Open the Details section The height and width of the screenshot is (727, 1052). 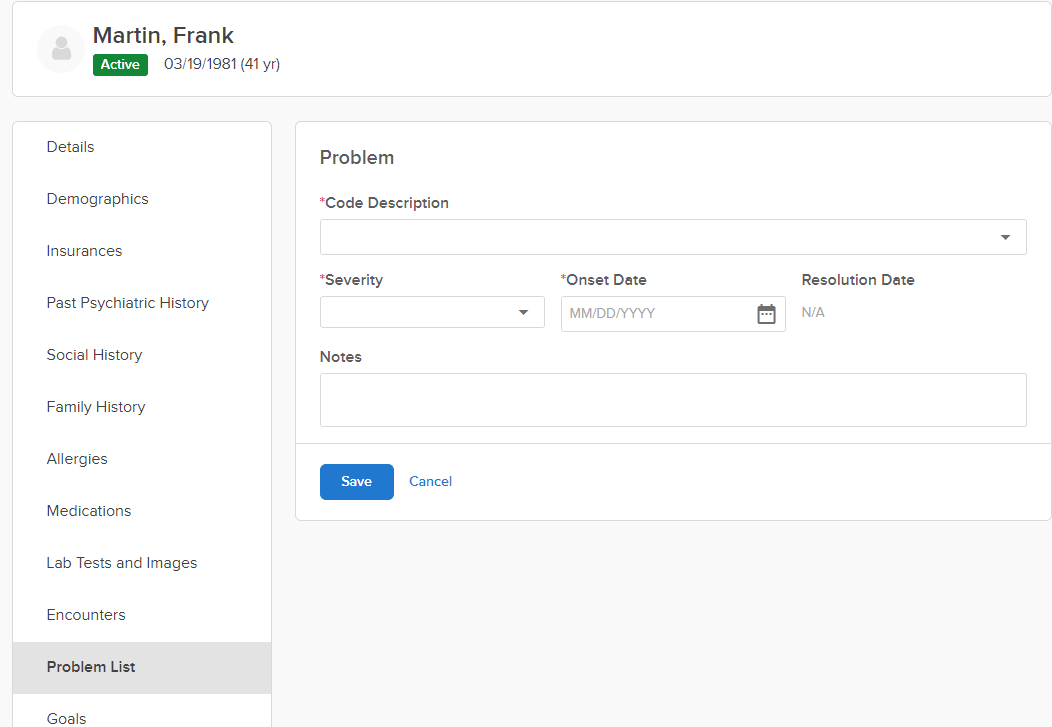point(70,147)
